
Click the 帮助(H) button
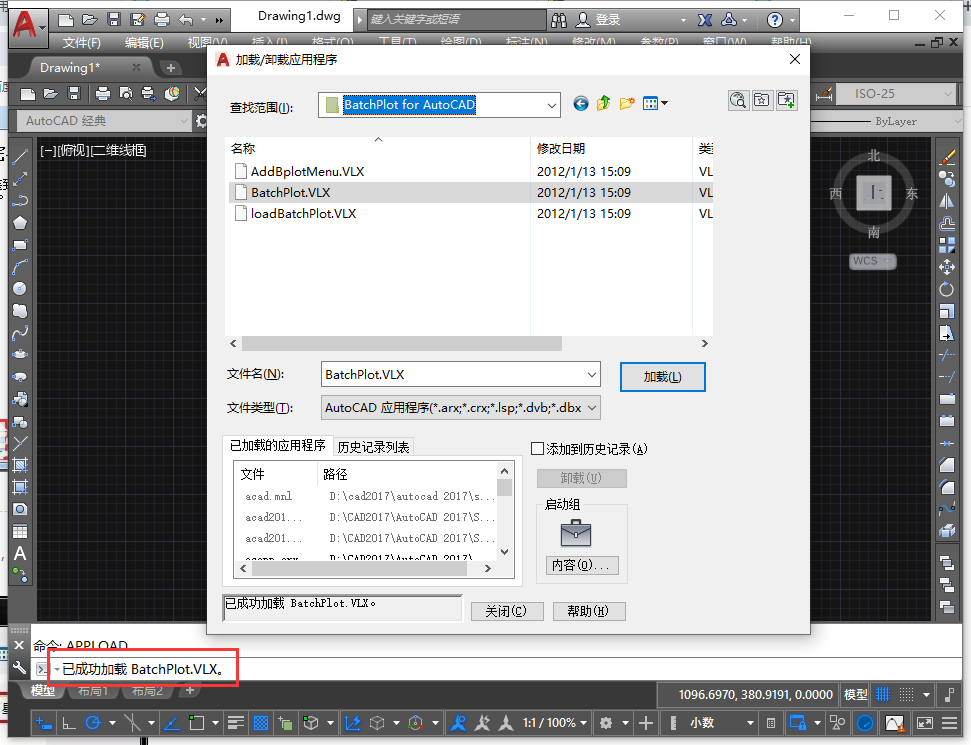pos(588,611)
